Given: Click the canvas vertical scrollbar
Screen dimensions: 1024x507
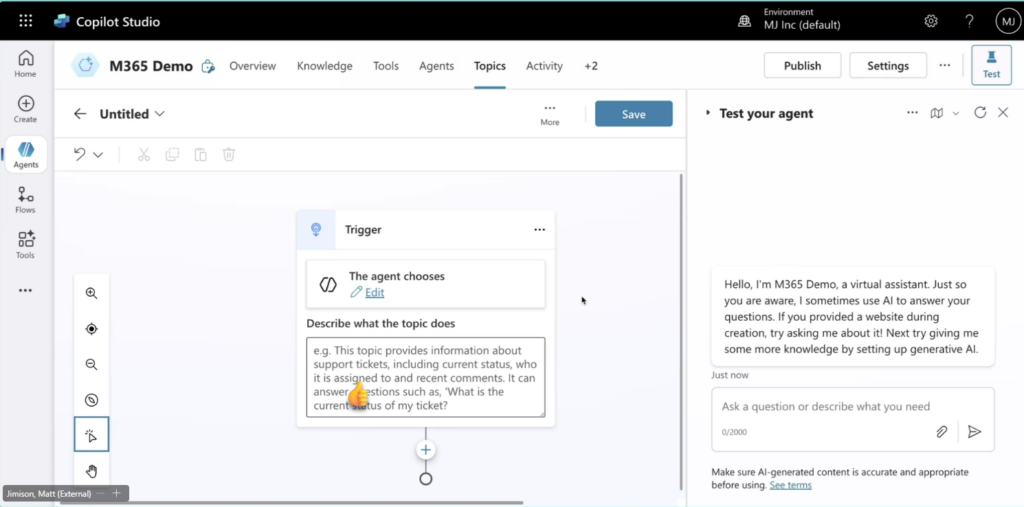Looking at the screenshot, I should coord(681,331).
